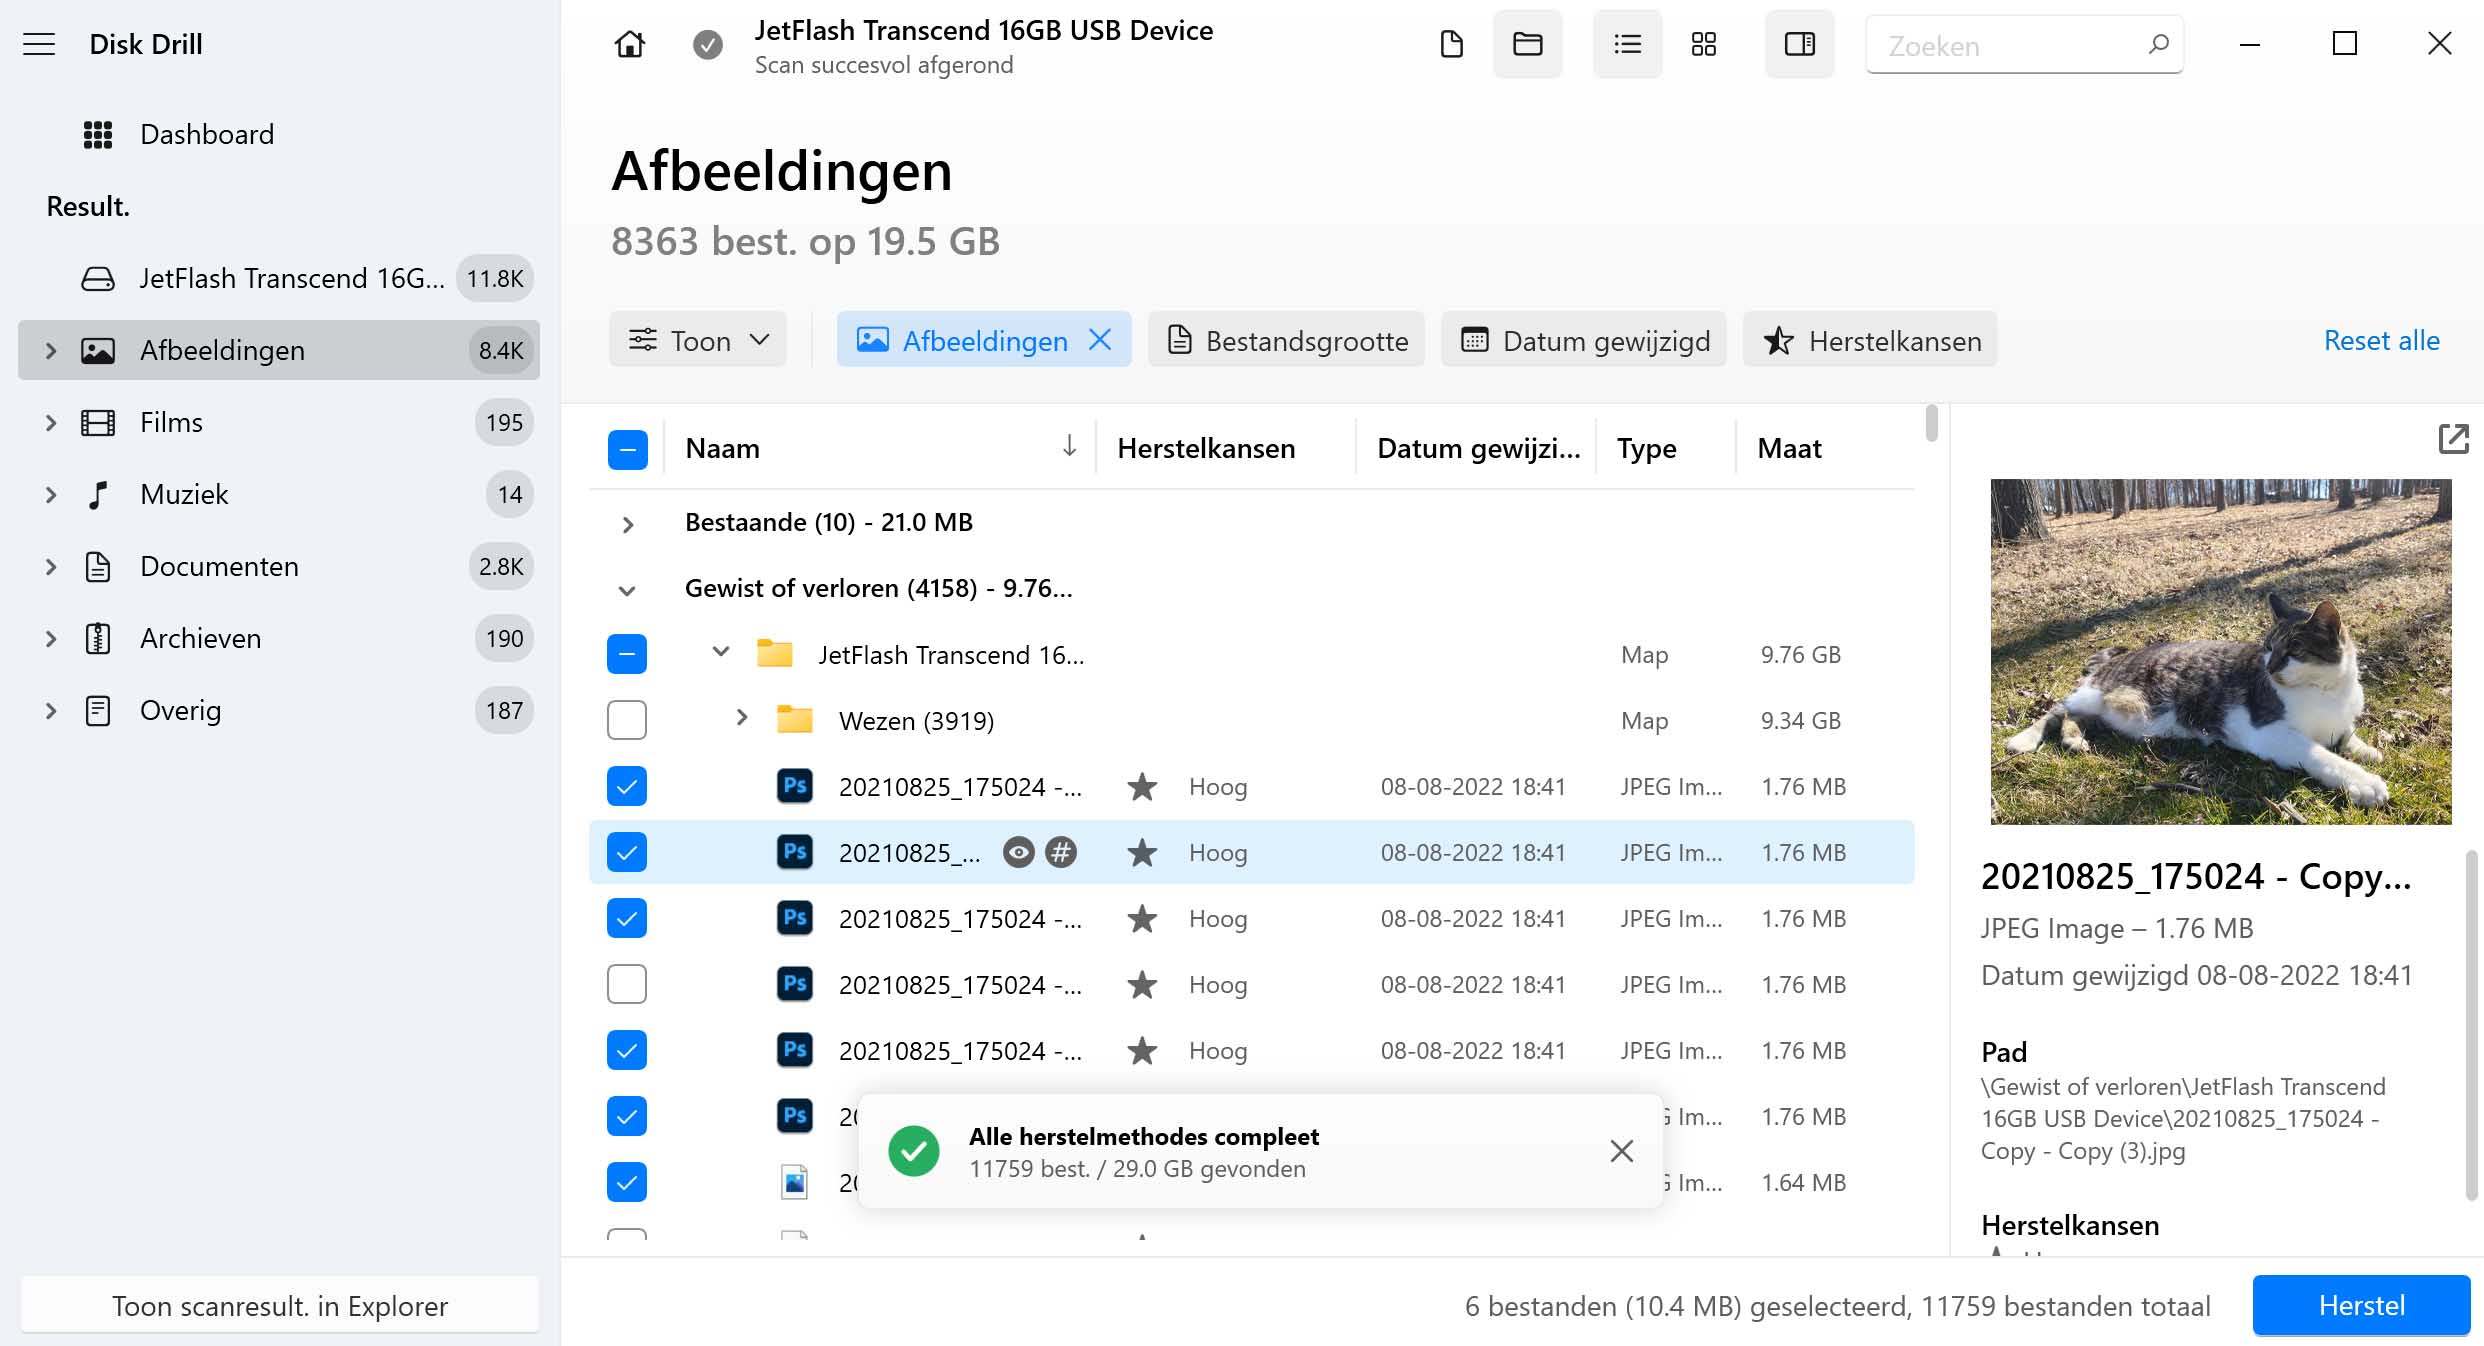Click the Wezen folder icon
2484x1346 pixels.
(x=794, y=718)
